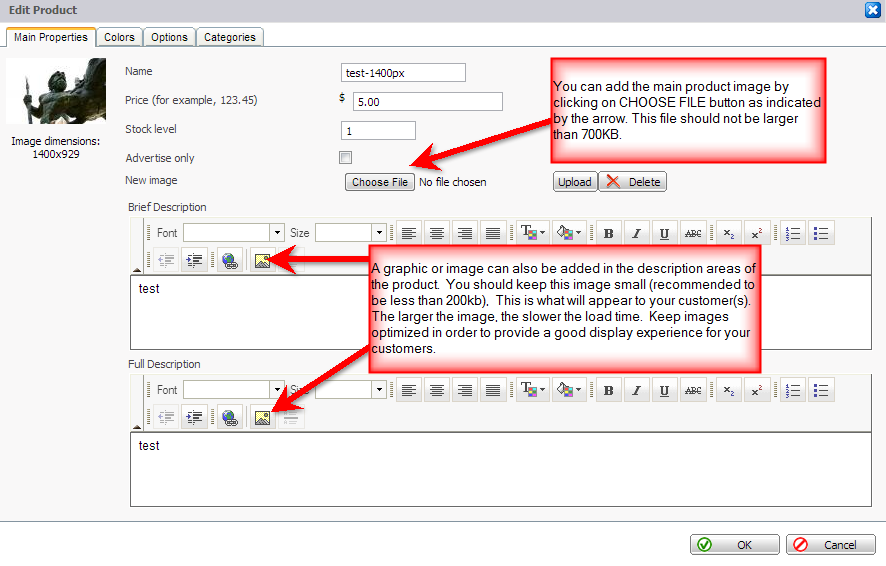Outdent text in Brief Description toolbar

166,260
